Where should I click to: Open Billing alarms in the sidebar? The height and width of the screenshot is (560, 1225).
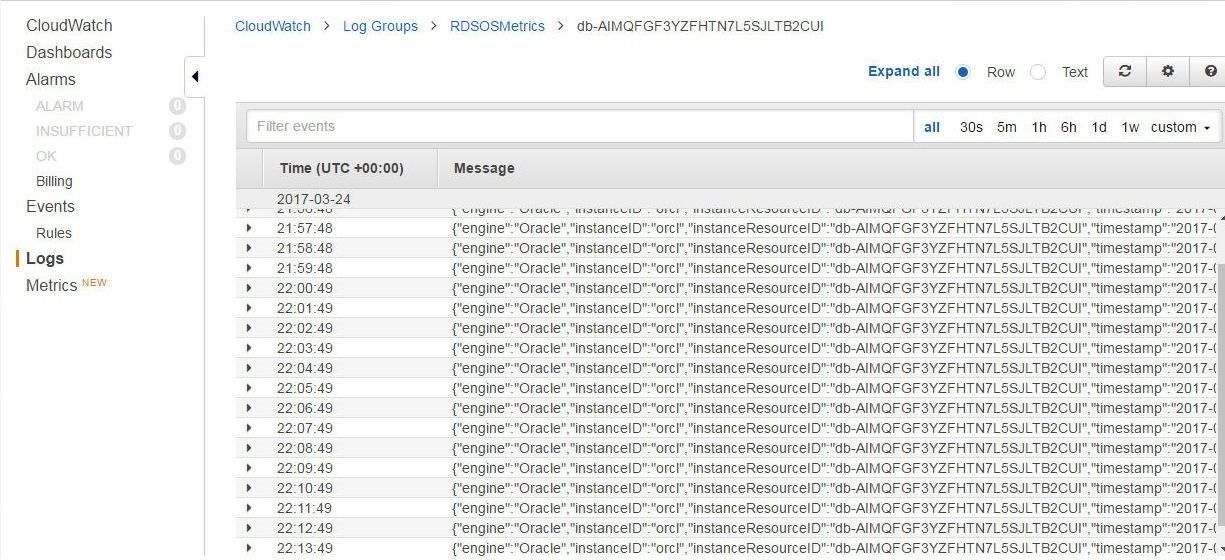(x=54, y=181)
